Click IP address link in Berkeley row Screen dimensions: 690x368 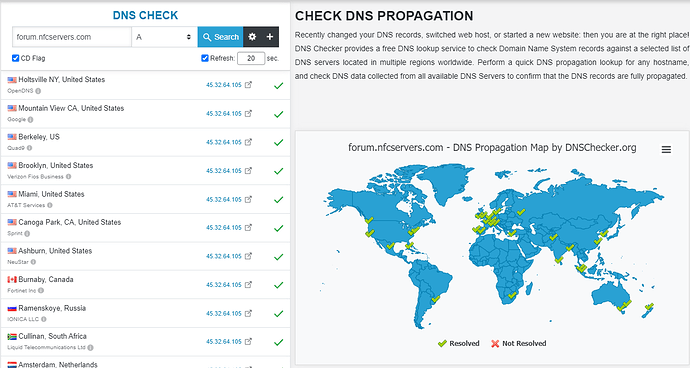point(224,142)
